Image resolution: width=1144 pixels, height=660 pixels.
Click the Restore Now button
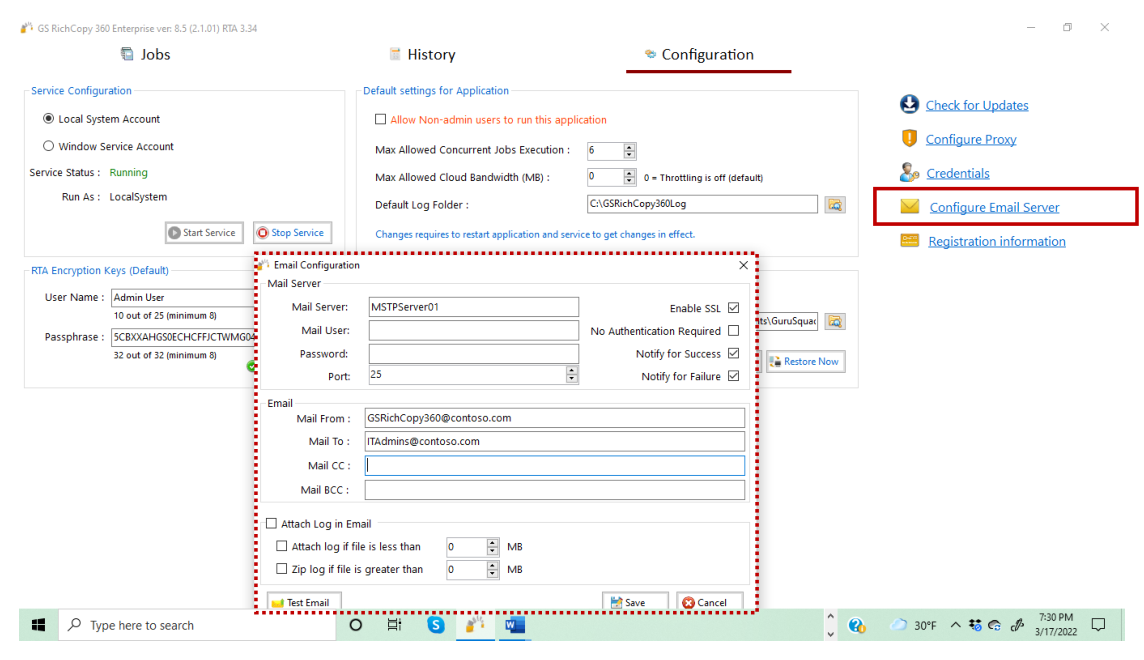[805, 362]
